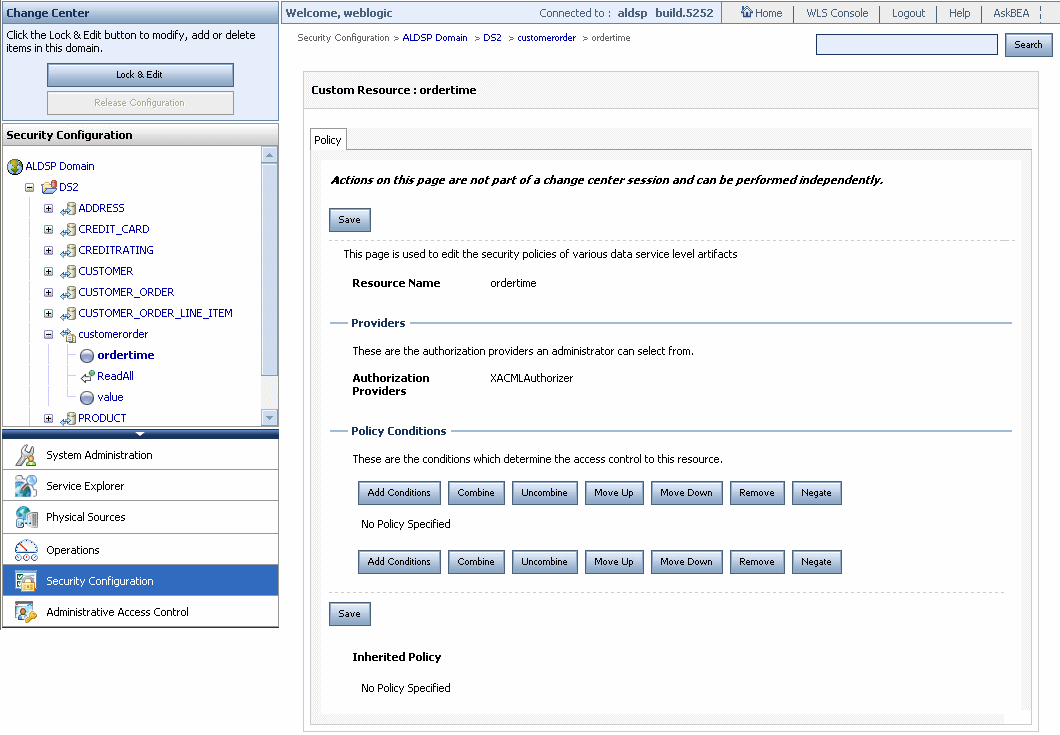Open the Administrative Access Control section
The height and width of the screenshot is (735, 1060).
click(141, 612)
